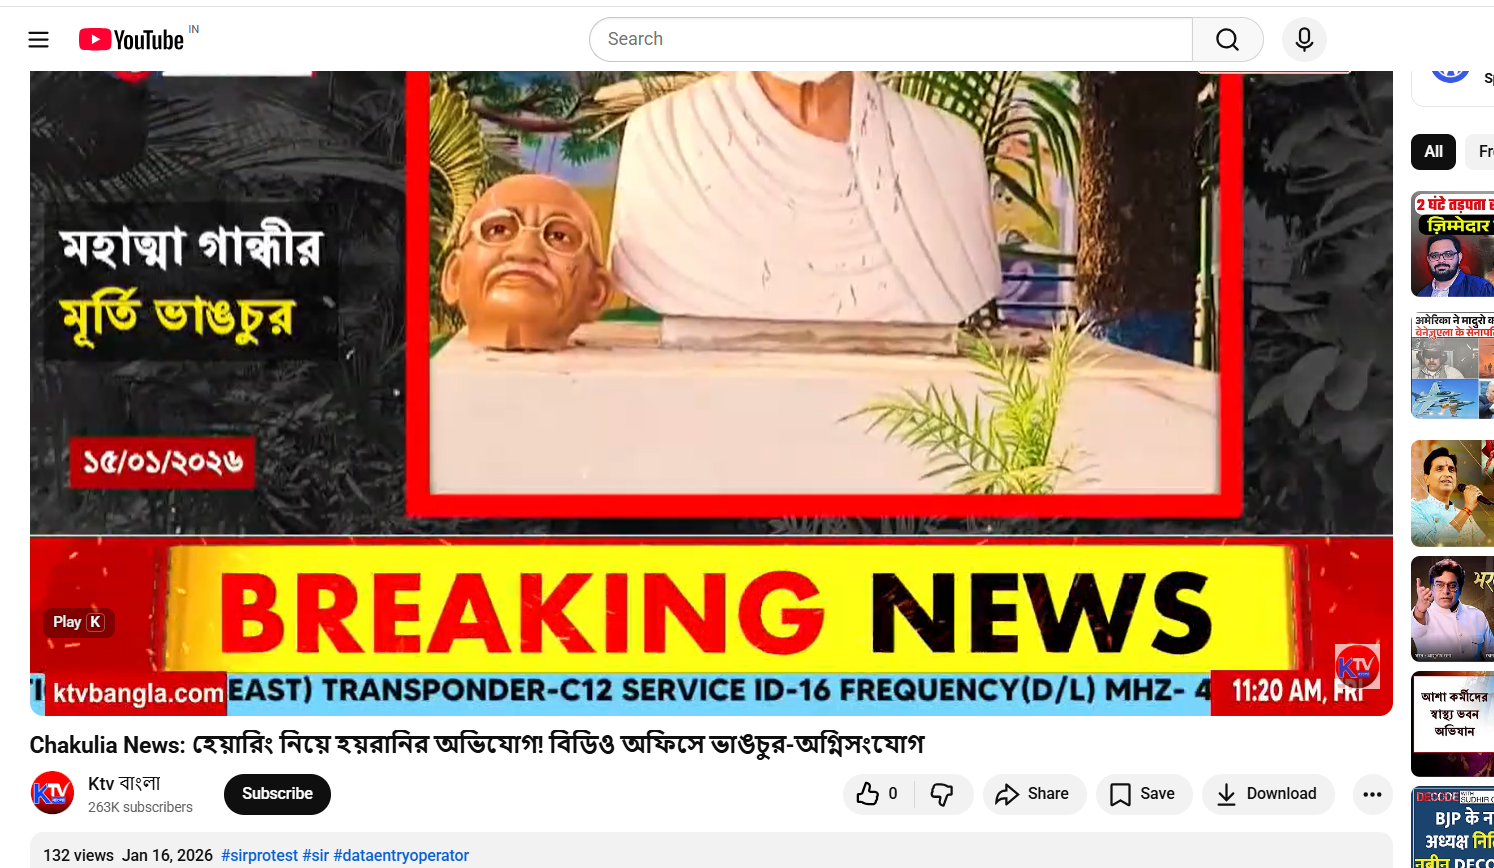Download the video
Viewport: 1494px width, 868px height.
(x=1268, y=794)
